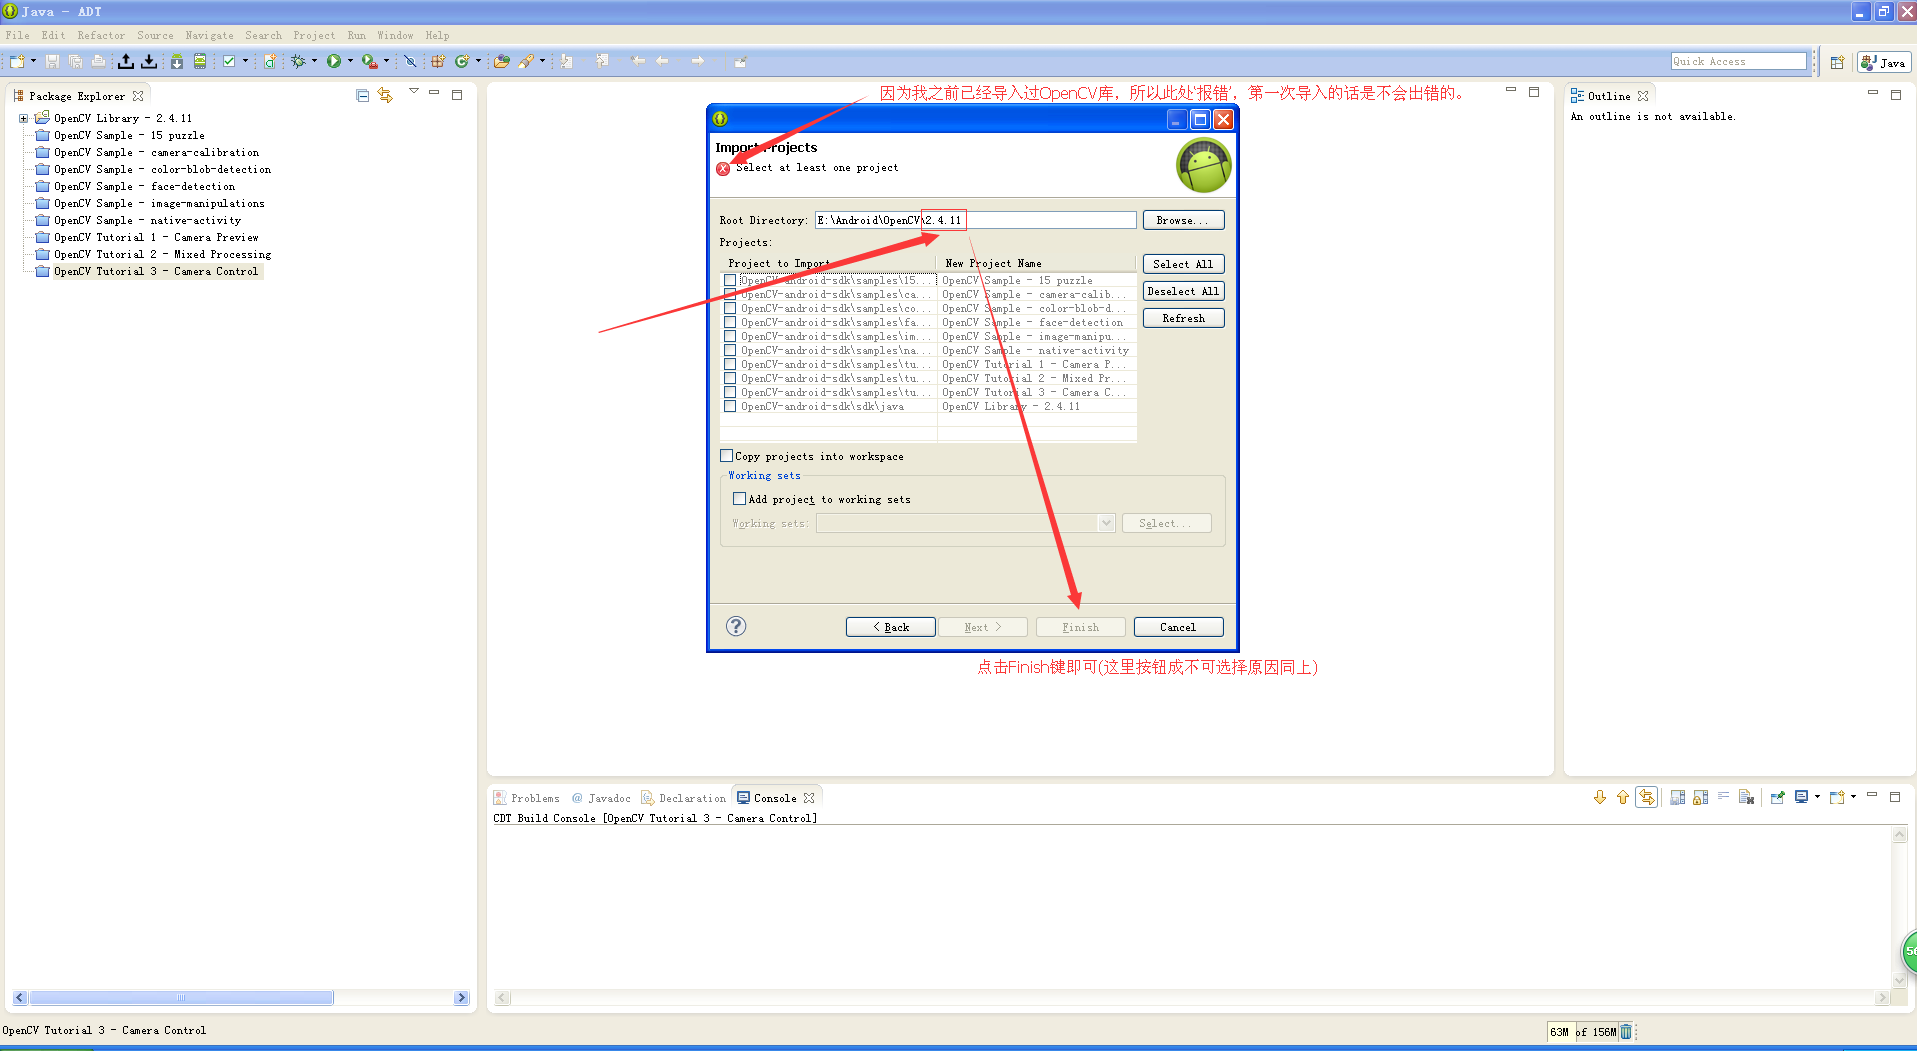Click the download arrow toolbar icon

[149, 61]
